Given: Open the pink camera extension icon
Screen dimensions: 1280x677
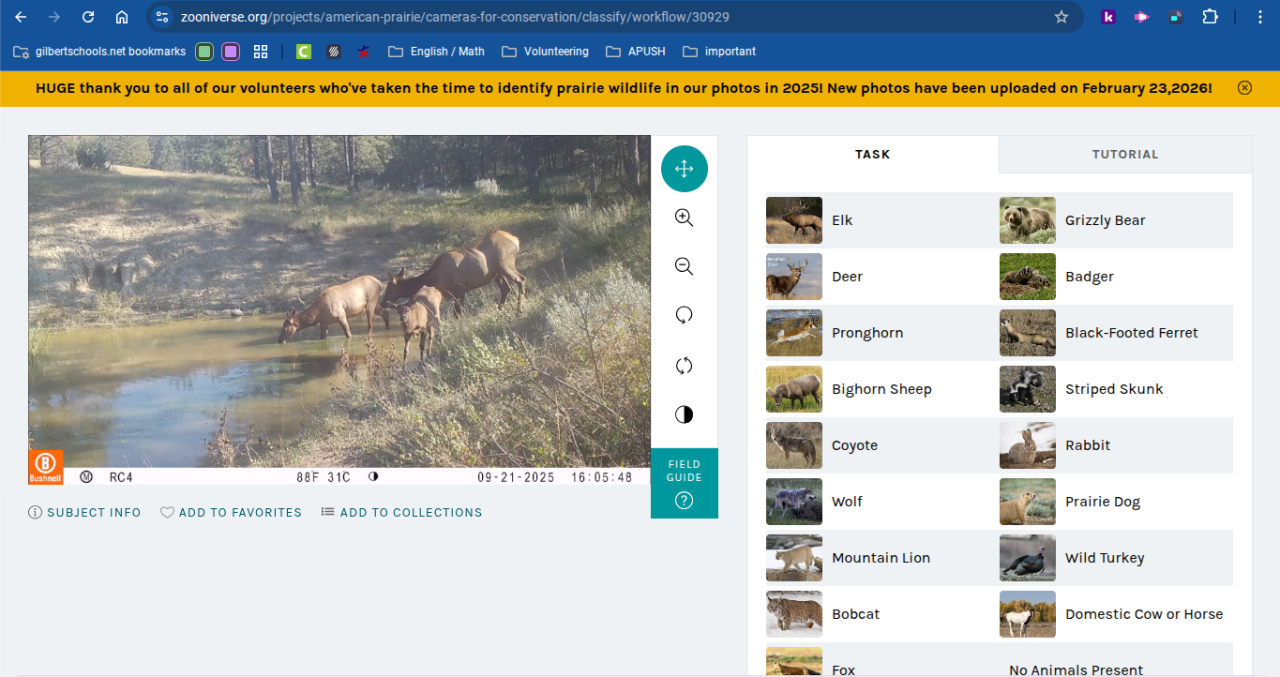Looking at the screenshot, I should coord(1141,17).
